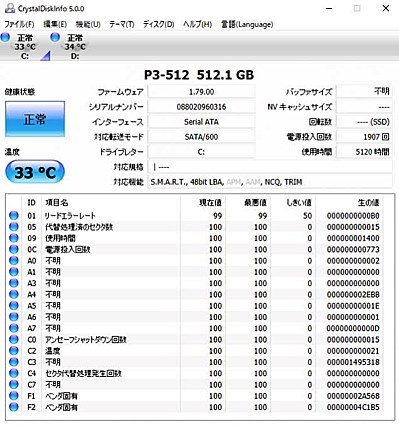Click the buffer size field showing 不明
This screenshot has height=425, width=399.
pyautogui.click(x=364, y=92)
